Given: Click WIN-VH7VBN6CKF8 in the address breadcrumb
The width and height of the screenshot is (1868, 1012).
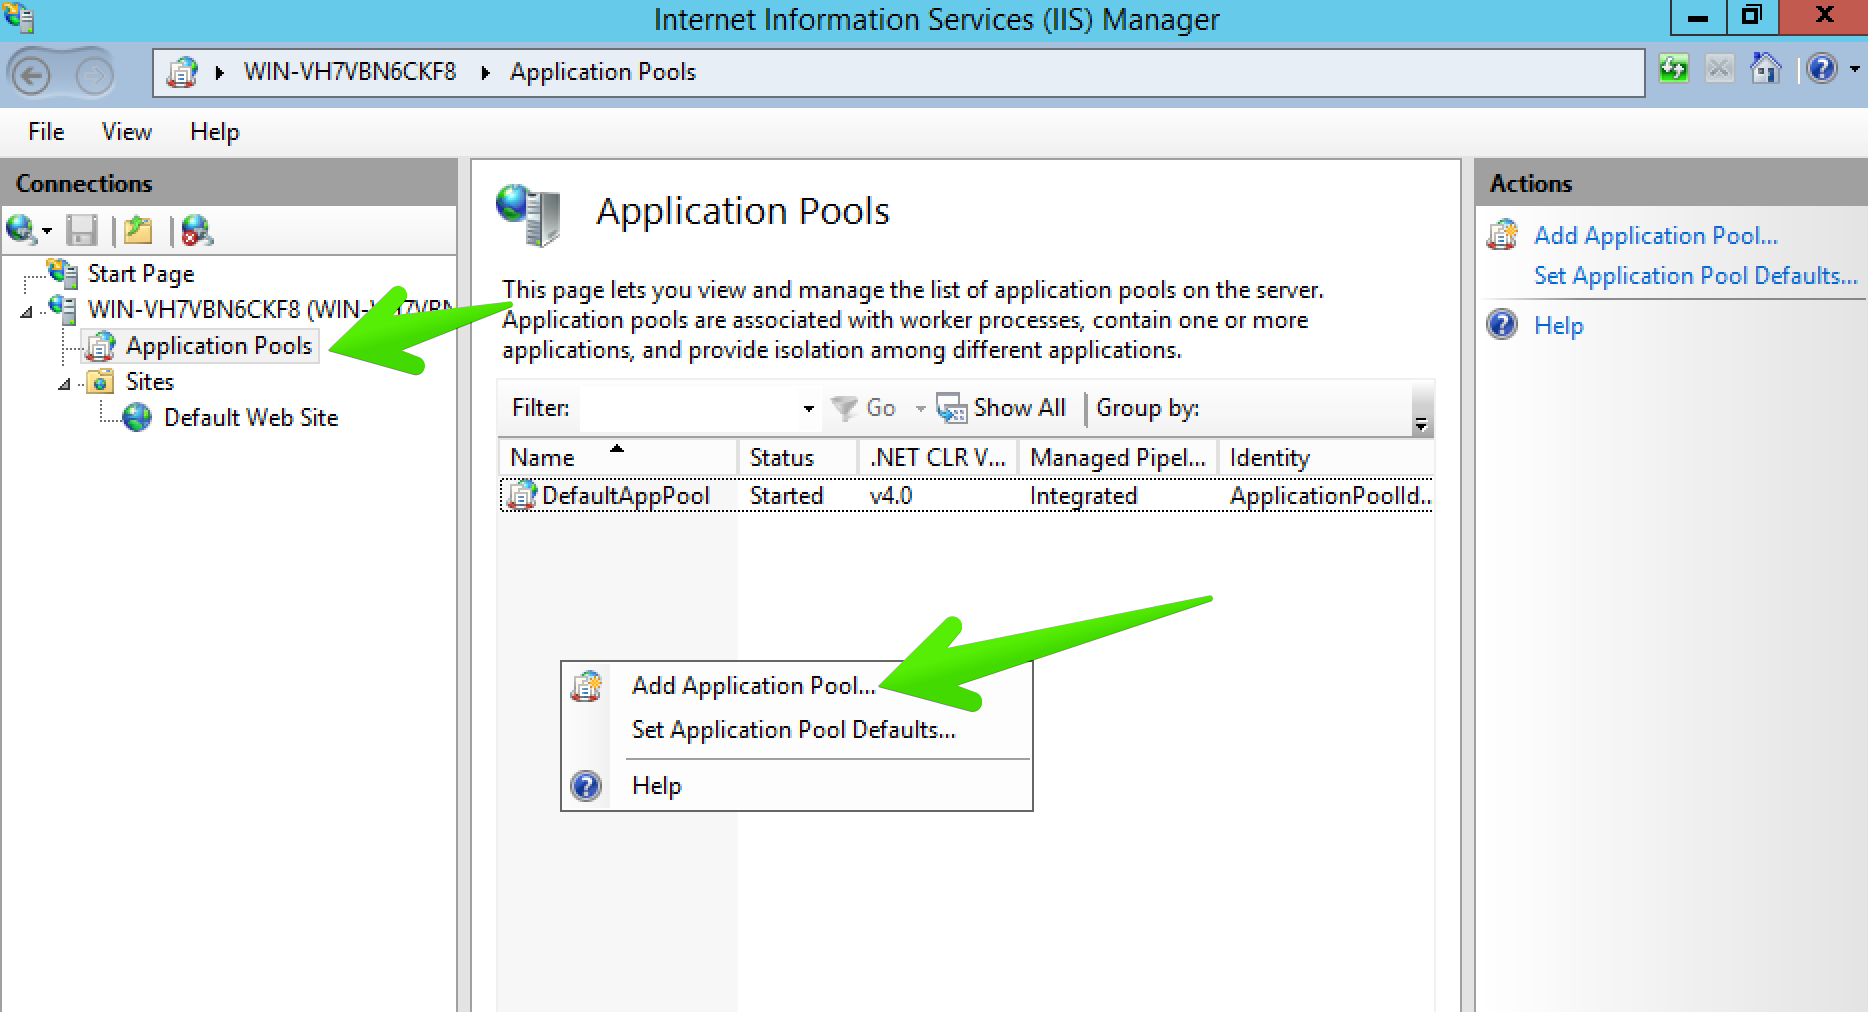Looking at the screenshot, I should pyautogui.click(x=350, y=72).
